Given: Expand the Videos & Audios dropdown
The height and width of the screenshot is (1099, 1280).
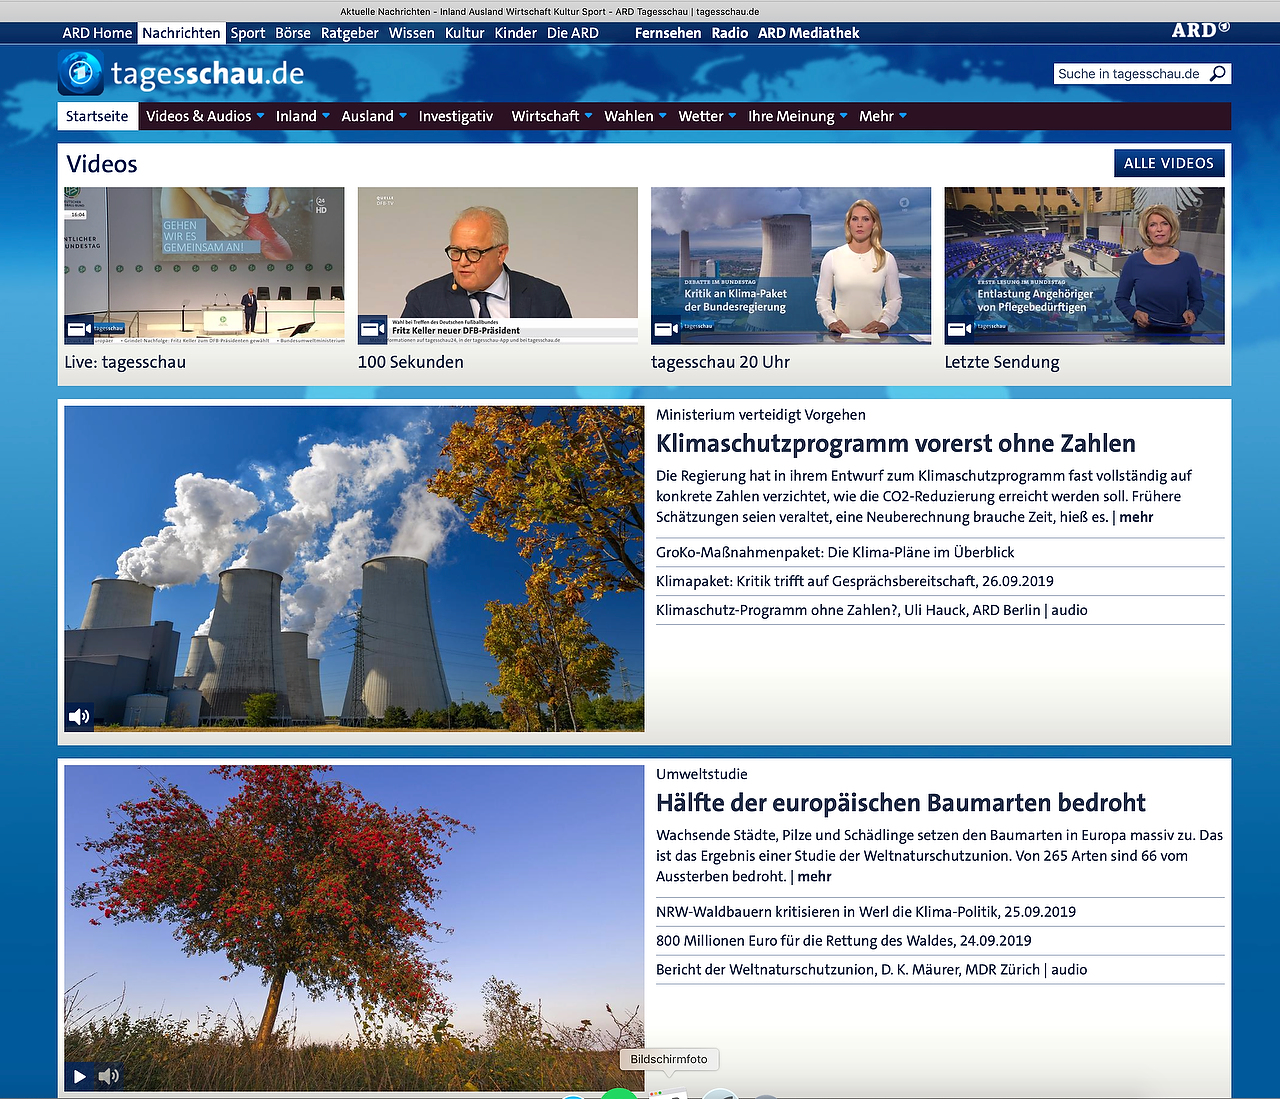Looking at the screenshot, I should tap(261, 116).
